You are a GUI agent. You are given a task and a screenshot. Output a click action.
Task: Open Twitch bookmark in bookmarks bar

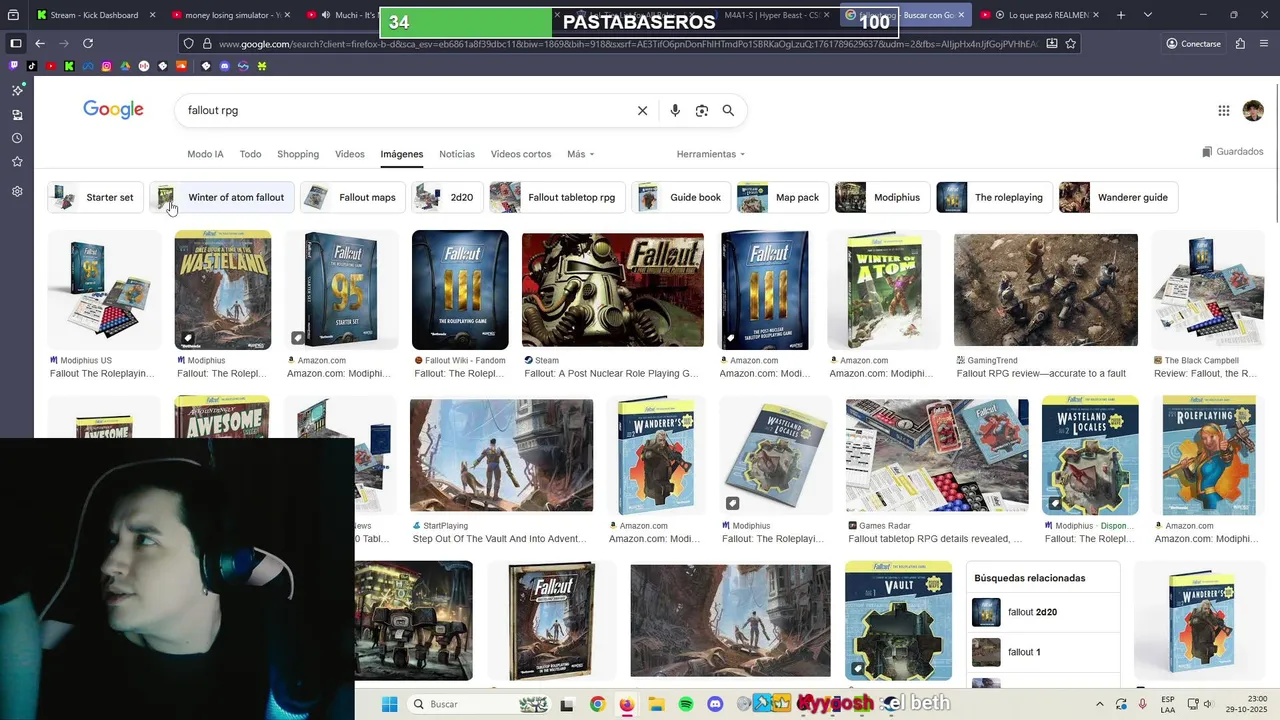tap(13, 66)
